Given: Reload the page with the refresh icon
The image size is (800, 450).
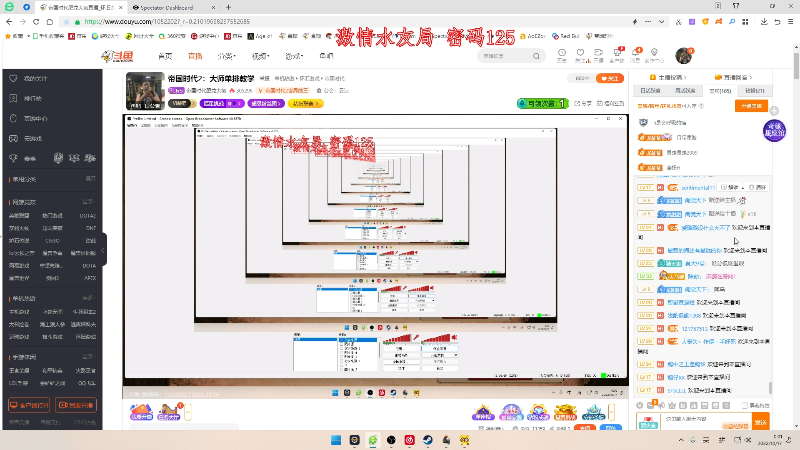Looking at the screenshot, I should (36, 22).
